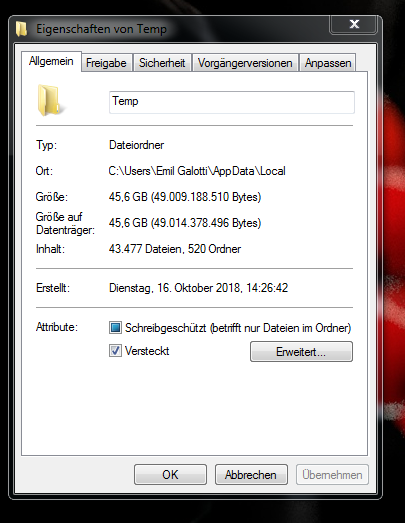Select the Vorgängerversionen tab
This screenshot has width=405, height=523.
[245, 63]
